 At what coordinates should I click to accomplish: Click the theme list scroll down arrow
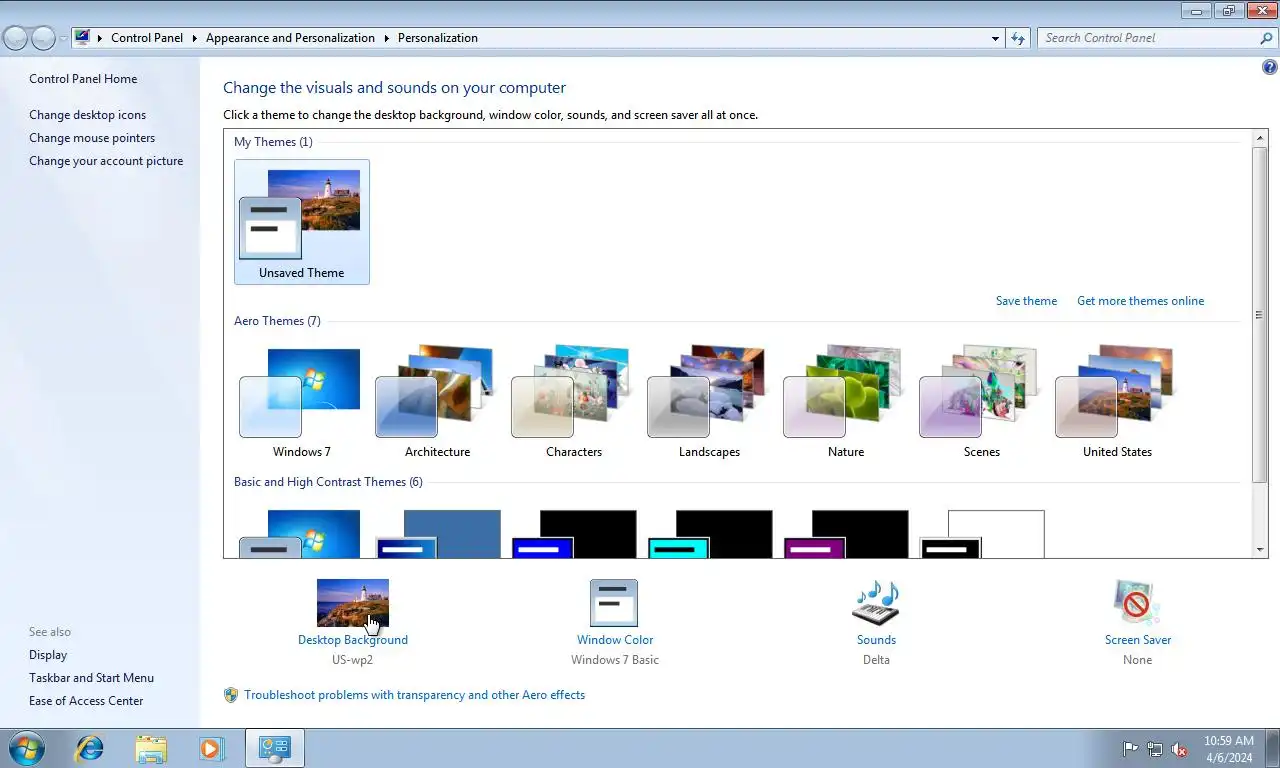pyautogui.click(x=1259, y=549)
